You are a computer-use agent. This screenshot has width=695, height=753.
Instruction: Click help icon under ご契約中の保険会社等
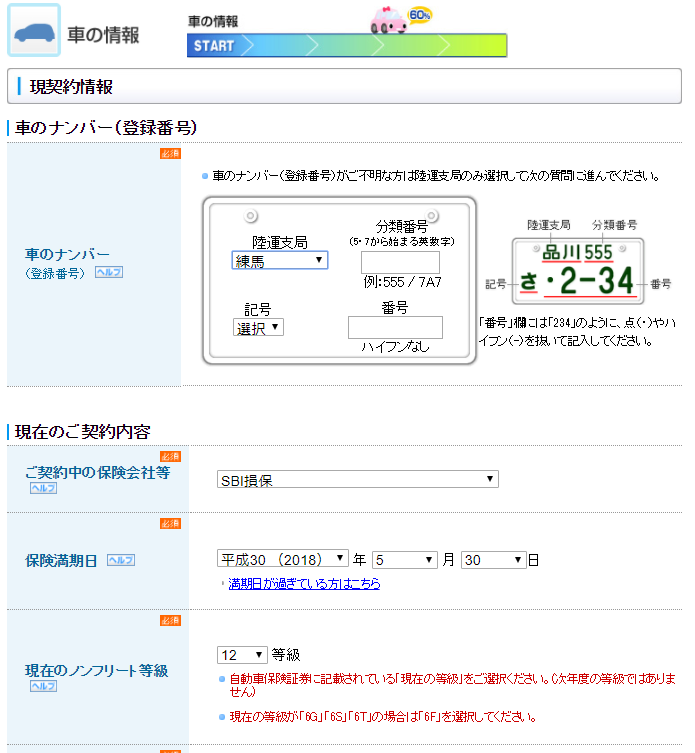pos(43,489)
